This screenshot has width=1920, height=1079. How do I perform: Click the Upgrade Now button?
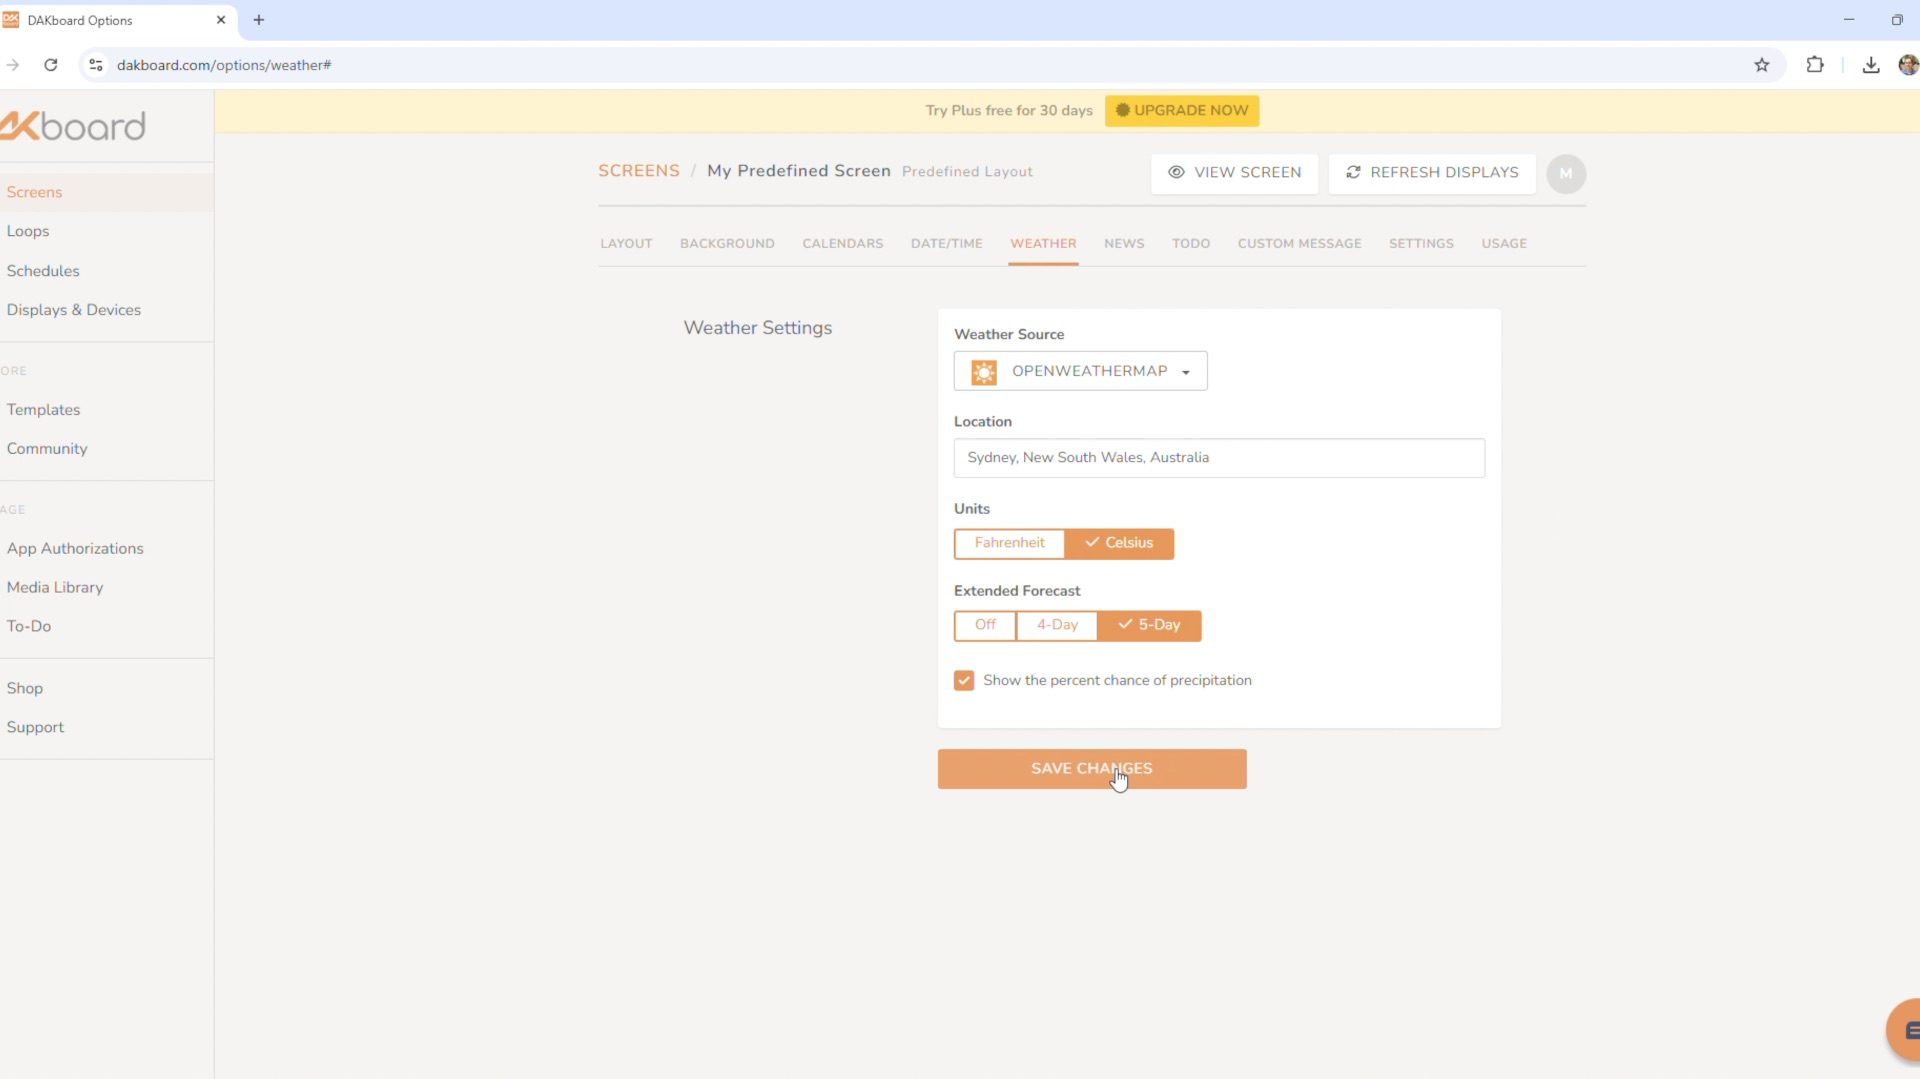click(x=1181, y=111)
